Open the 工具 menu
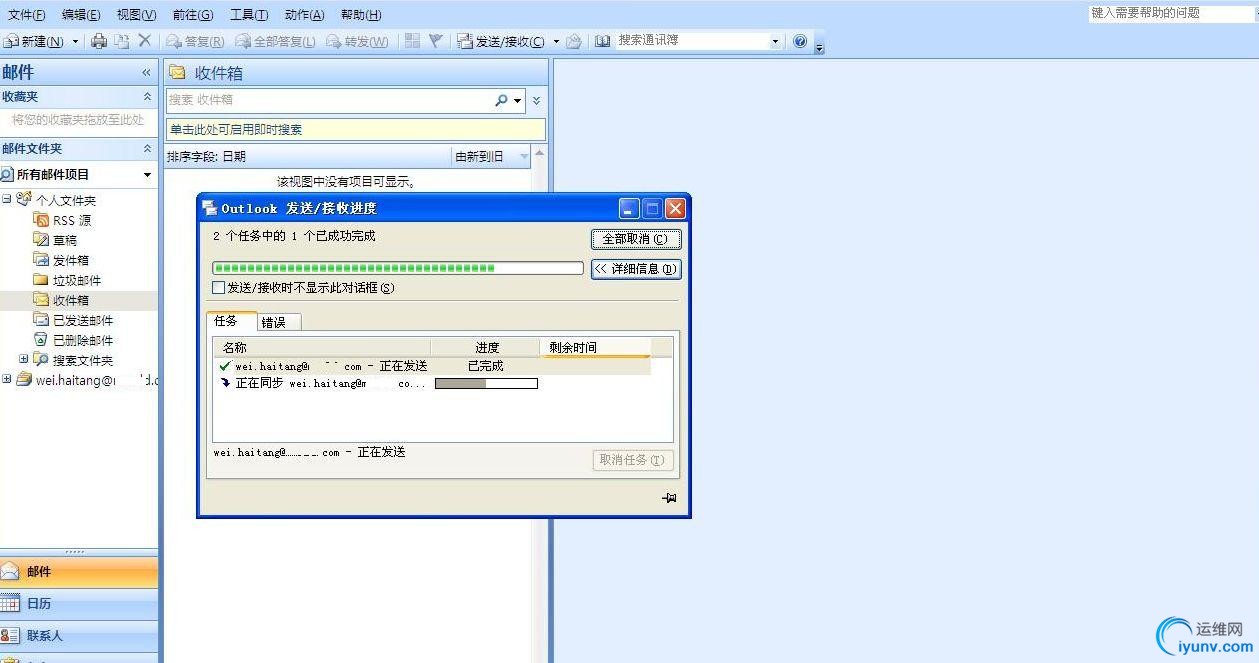Screen dimensions: 1259x663 pyautogui.click(x=248, y=15)
